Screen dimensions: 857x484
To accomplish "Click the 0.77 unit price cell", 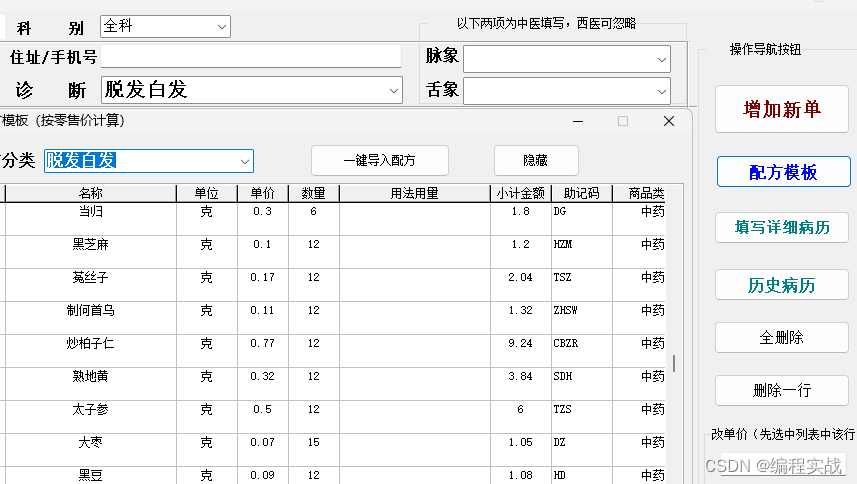I will click(262, 351).
